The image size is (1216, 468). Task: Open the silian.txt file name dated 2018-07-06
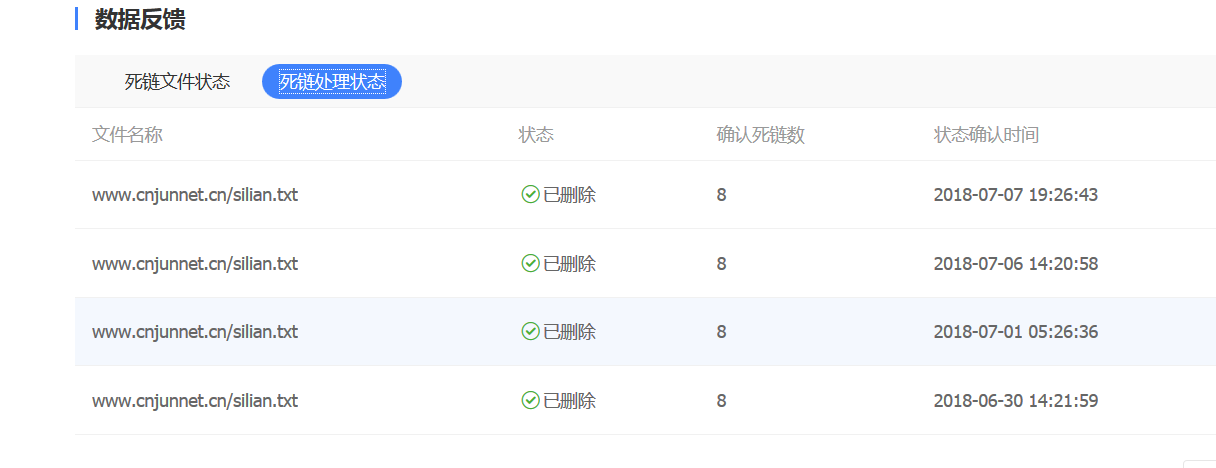tap(195, 264)
